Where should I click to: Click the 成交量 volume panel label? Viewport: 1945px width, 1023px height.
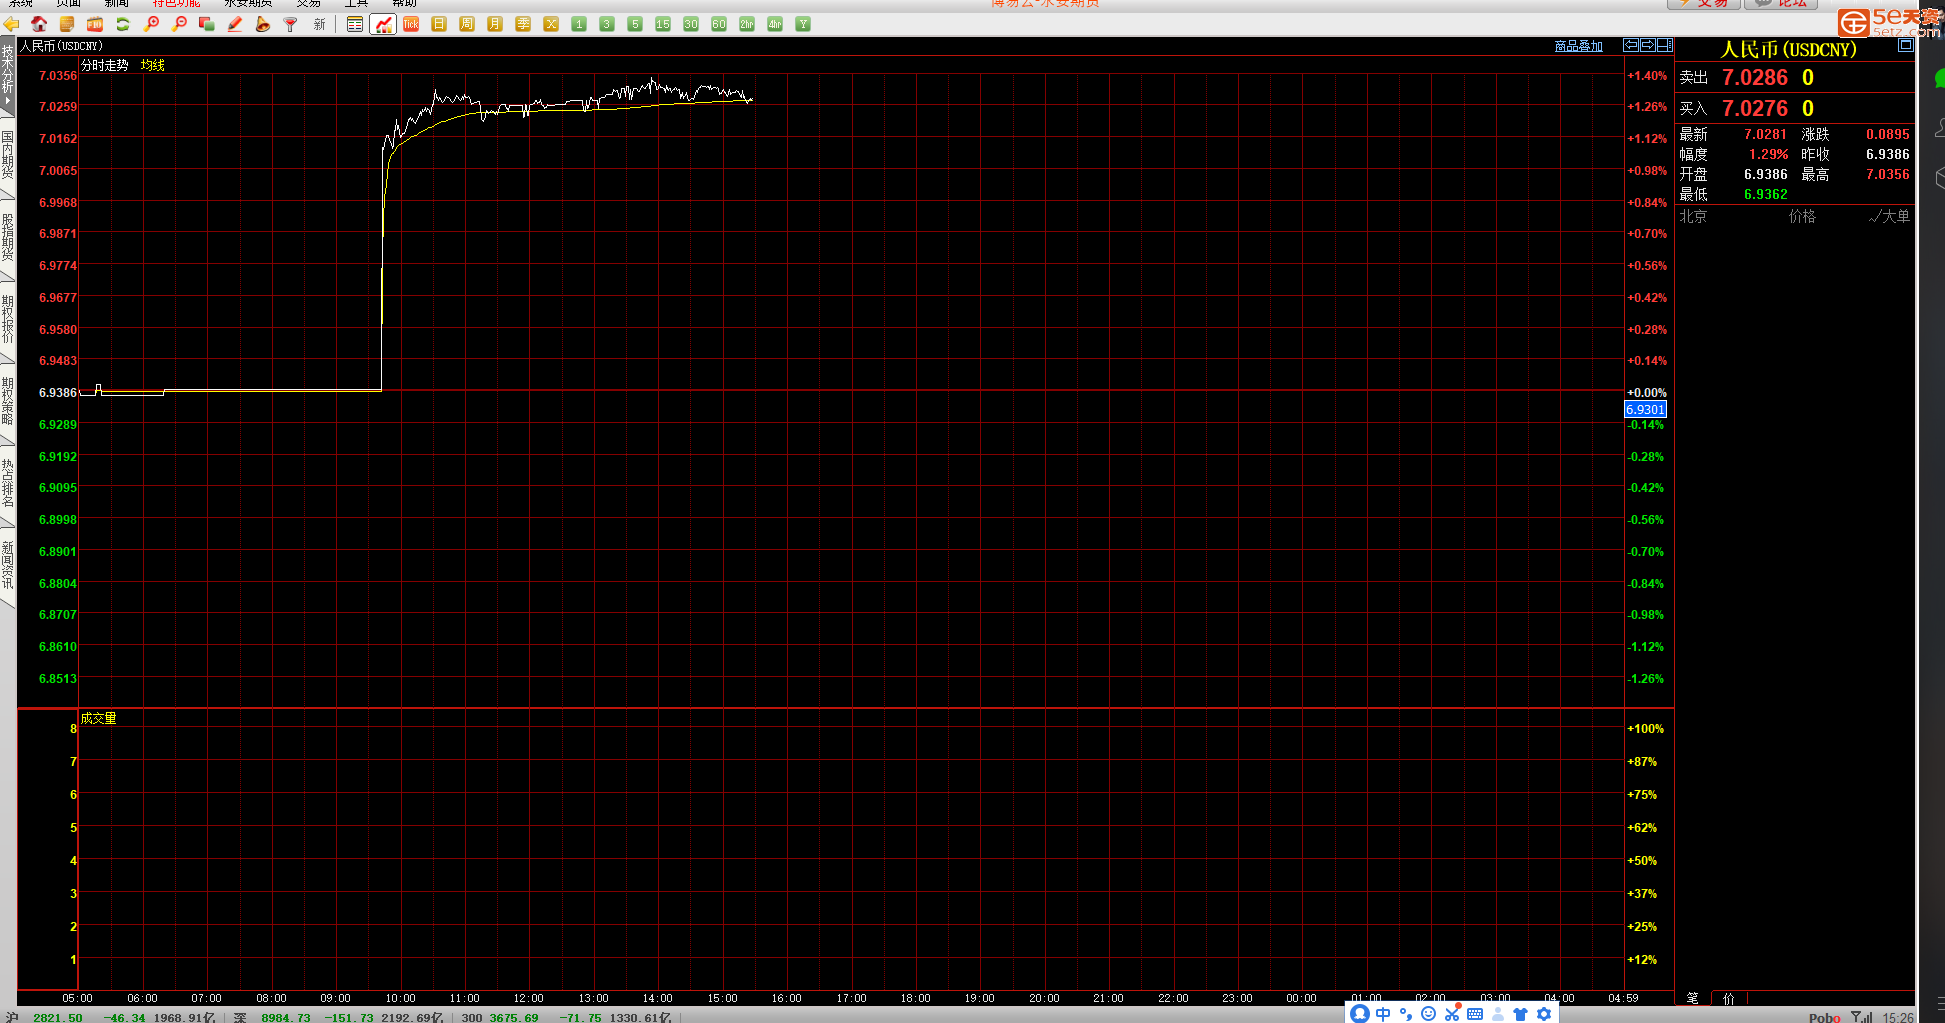(x=98, y=718)
